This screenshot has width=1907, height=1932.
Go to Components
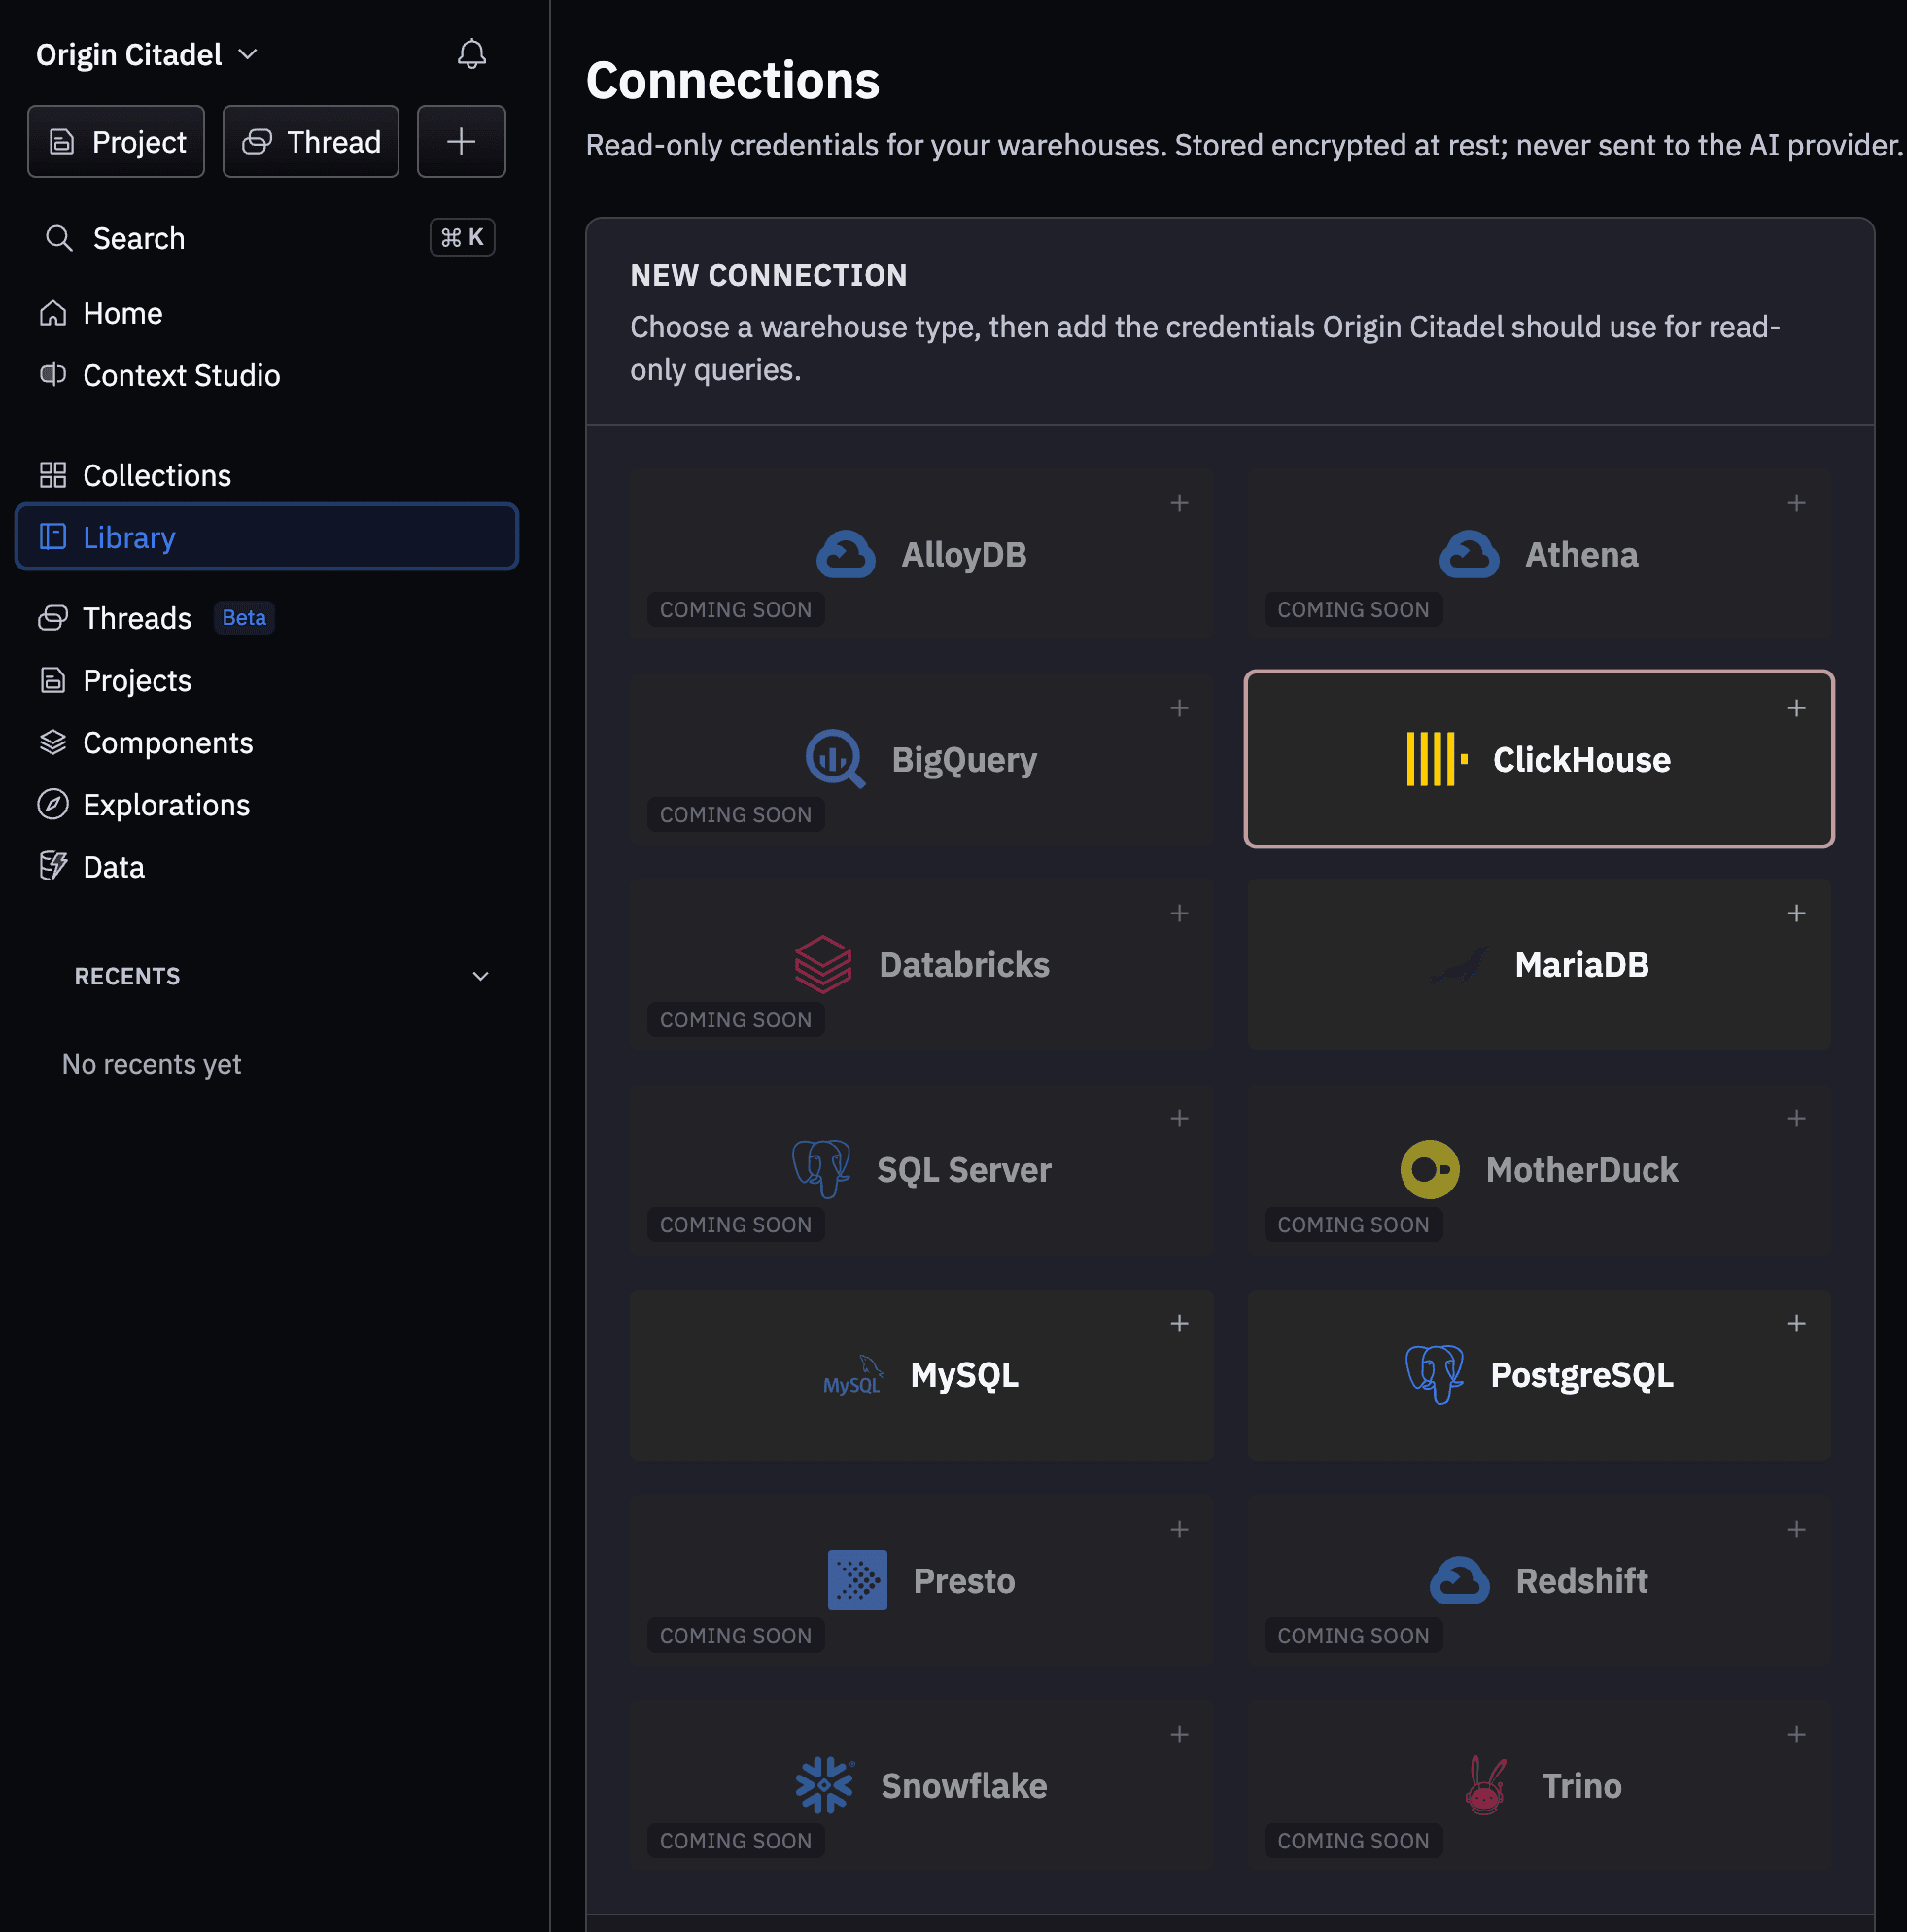pyautogui.click(x=267, y=742)
